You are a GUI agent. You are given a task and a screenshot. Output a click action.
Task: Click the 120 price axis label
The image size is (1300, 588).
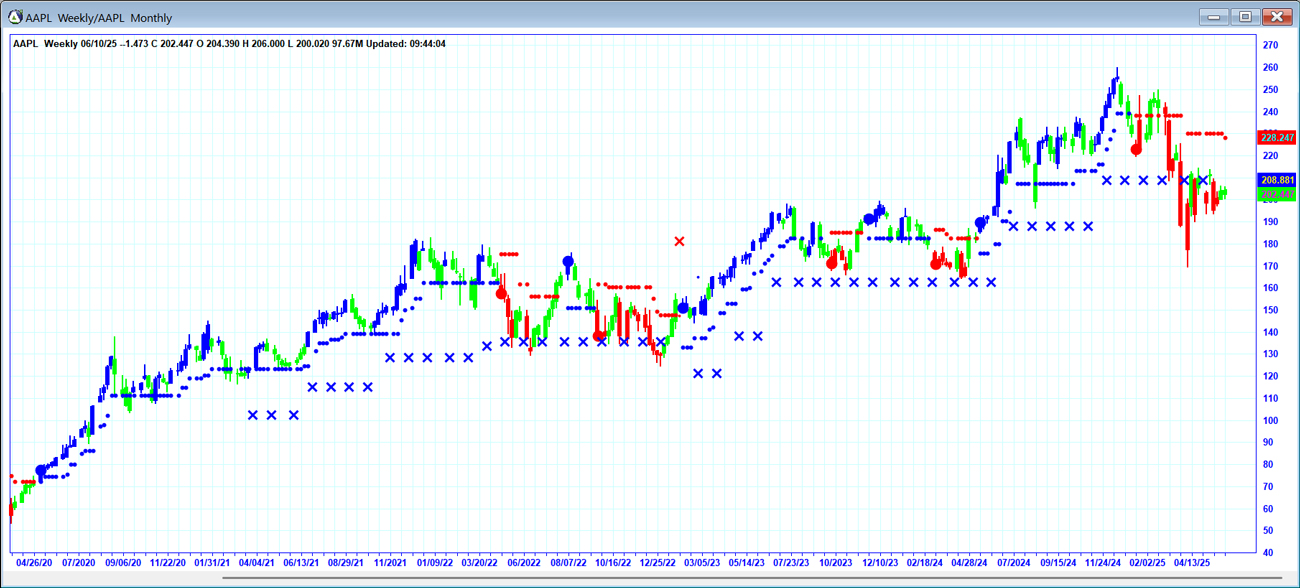(x=1271, y=377)
